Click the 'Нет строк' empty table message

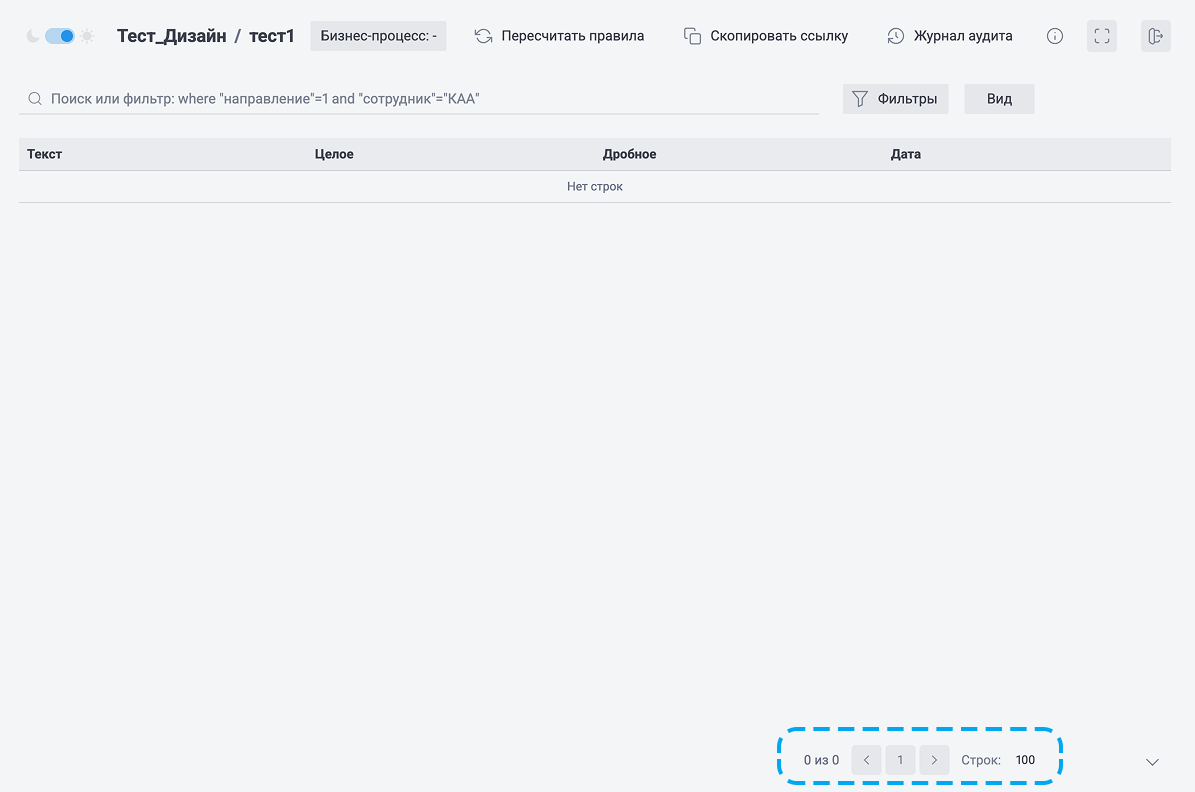594,187
